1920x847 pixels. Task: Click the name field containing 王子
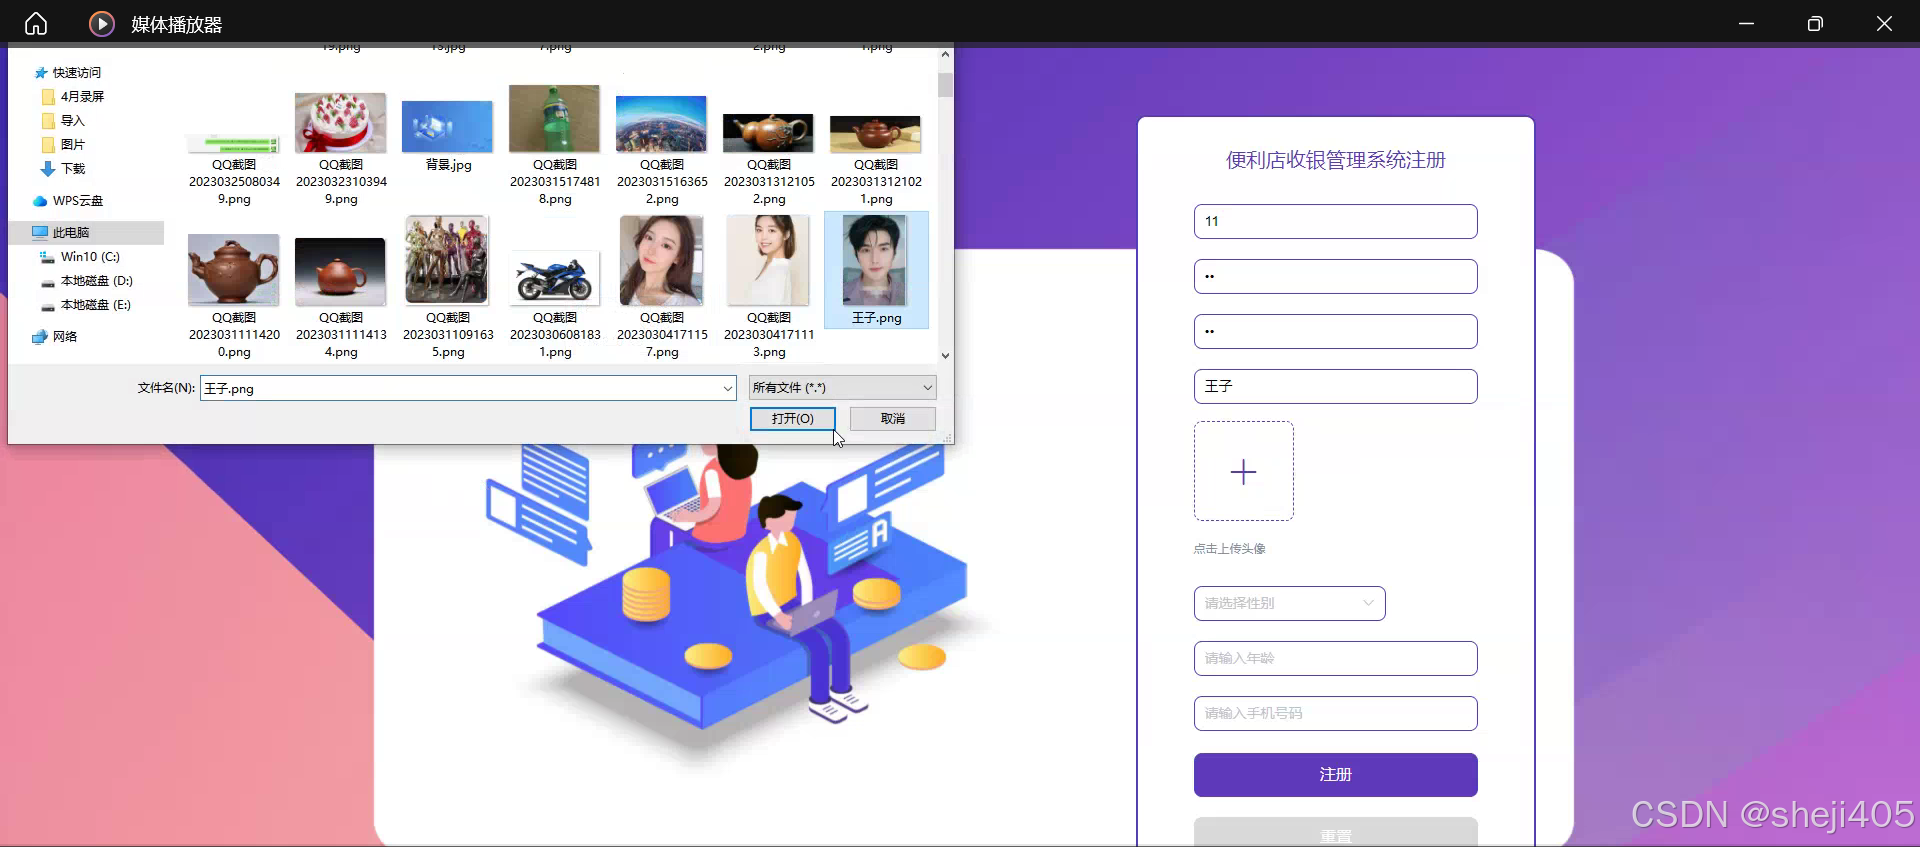point(1335,387)
